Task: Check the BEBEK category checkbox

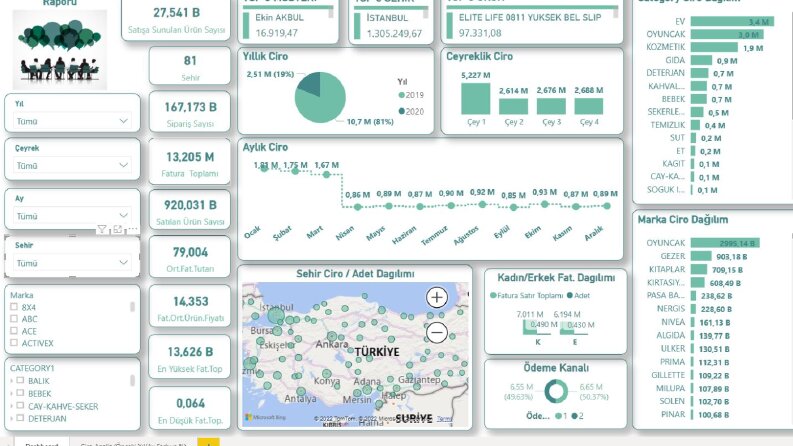Action: [x=20, y=393]
